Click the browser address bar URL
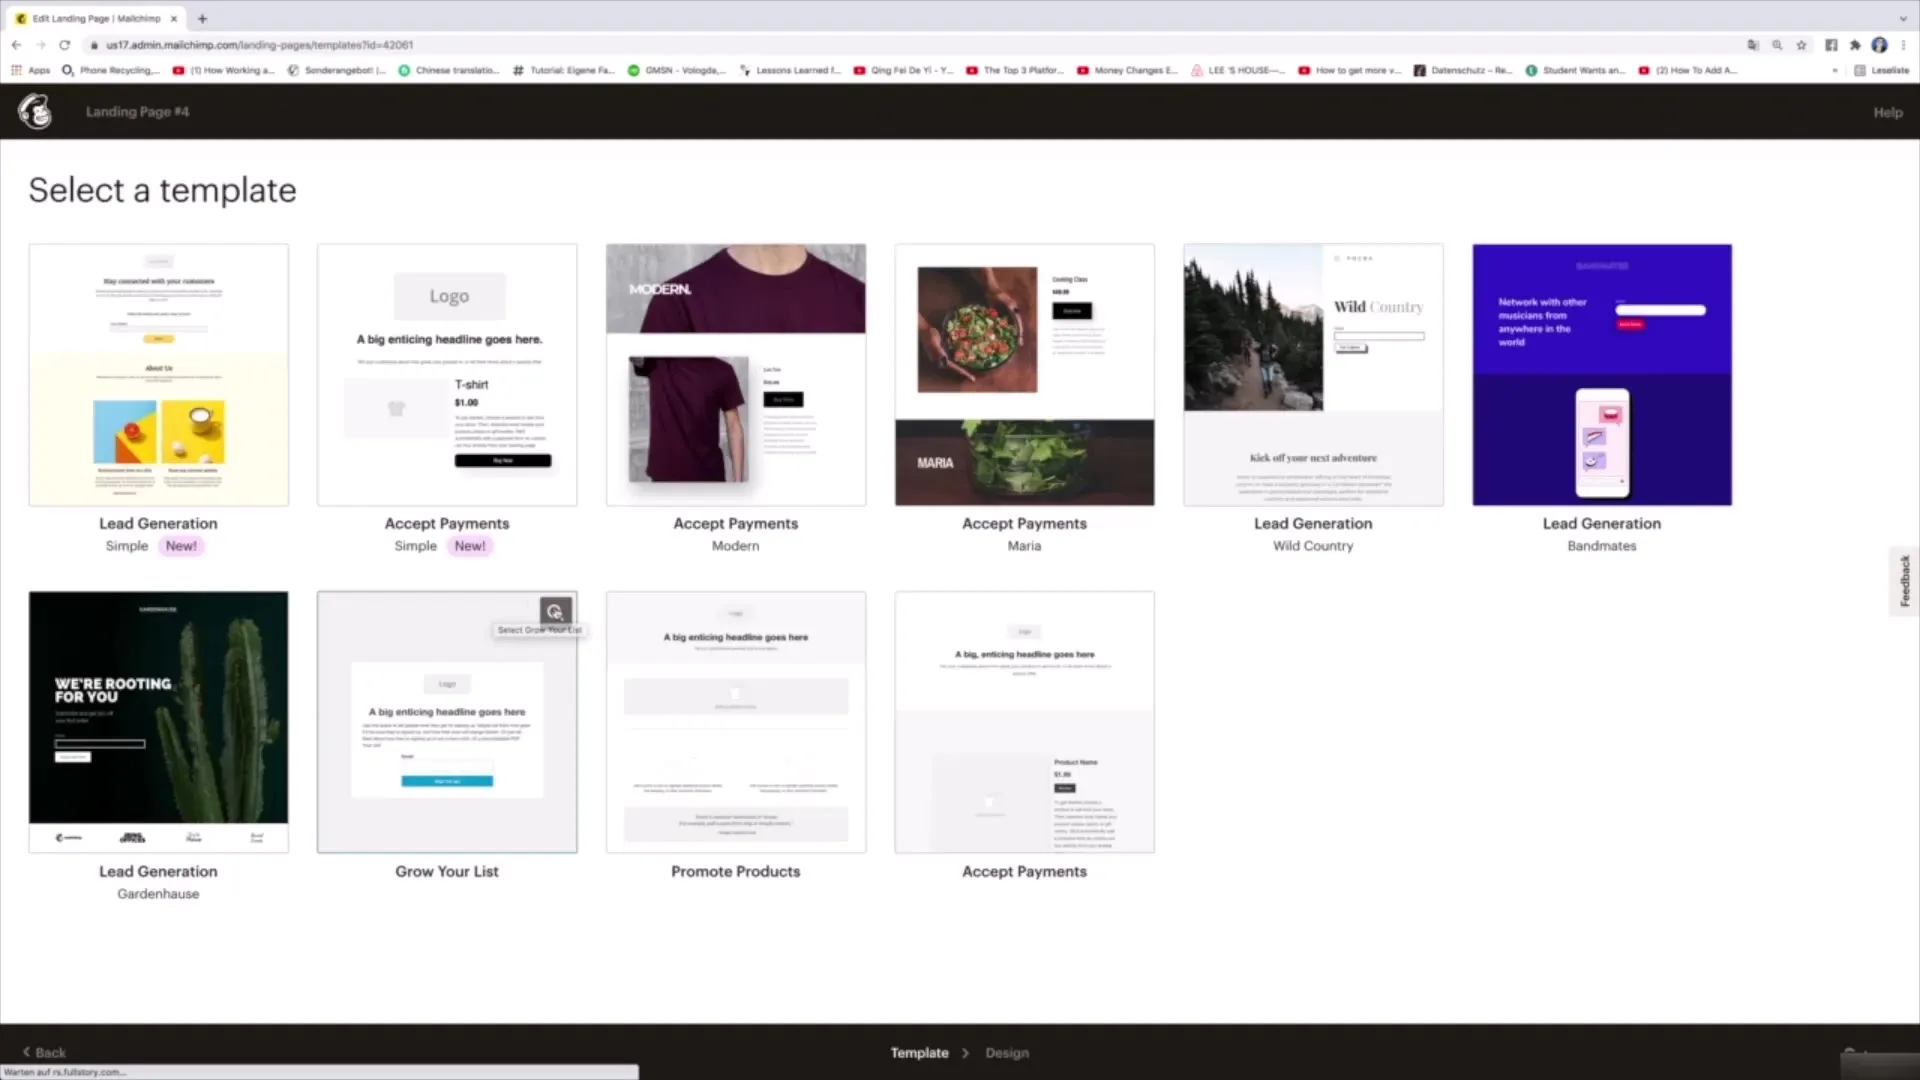The width and height of the screenshot is (1920, 1080). (260, 45)
